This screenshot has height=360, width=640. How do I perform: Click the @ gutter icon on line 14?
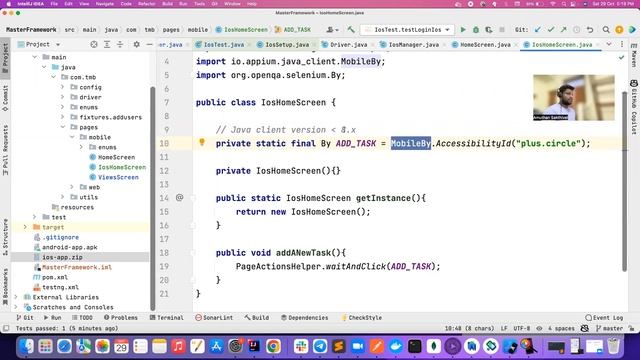click(179, 198)
